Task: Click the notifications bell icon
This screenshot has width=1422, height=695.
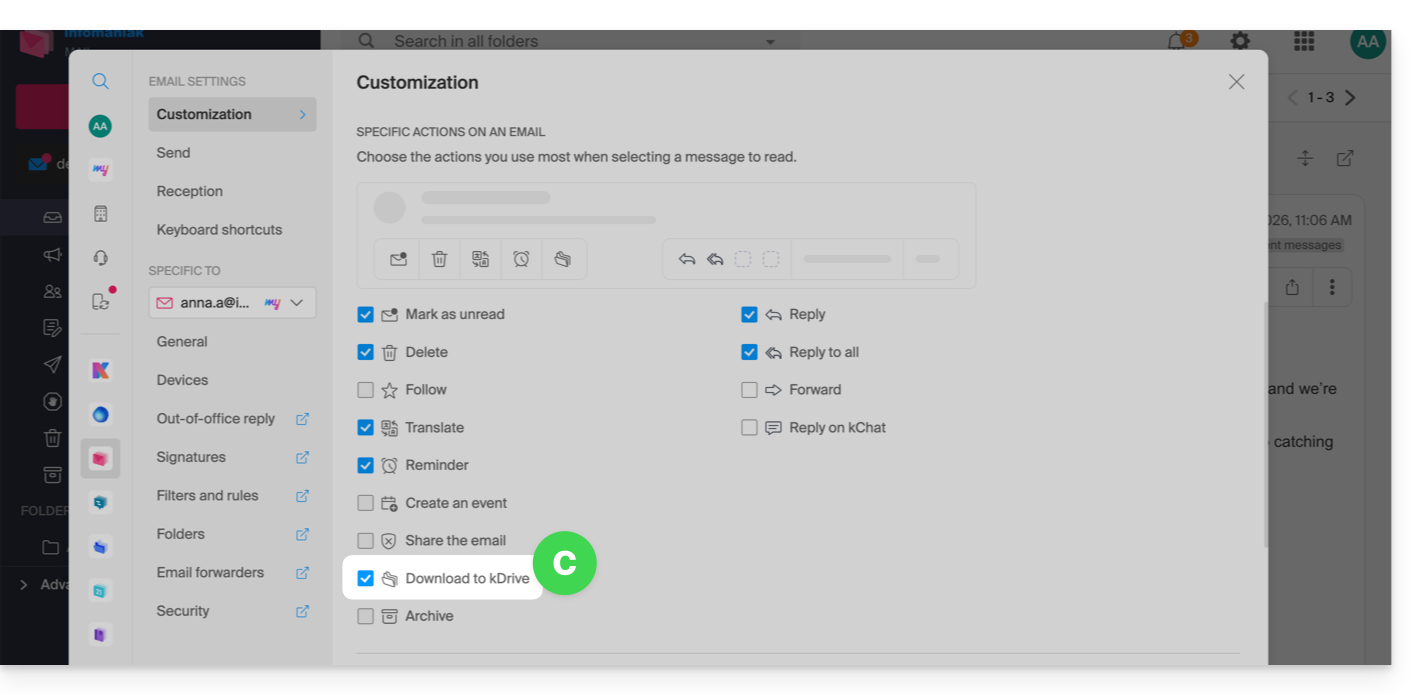Action: click(x=1177, y=42)
